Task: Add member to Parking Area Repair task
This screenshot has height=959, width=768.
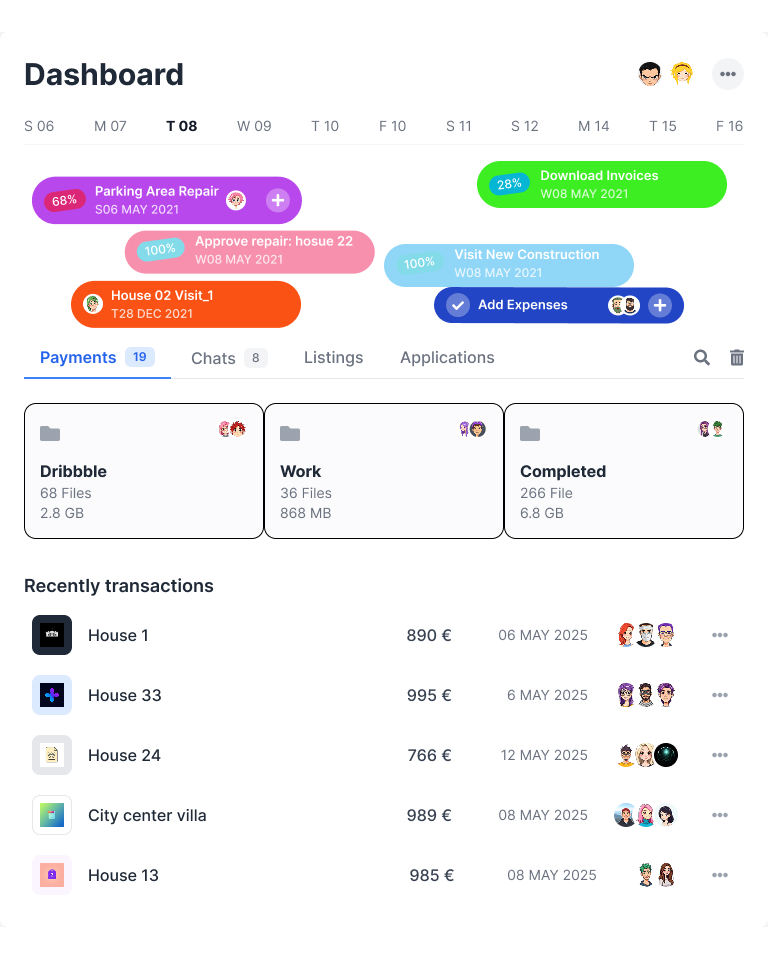Action: [278, 200]
